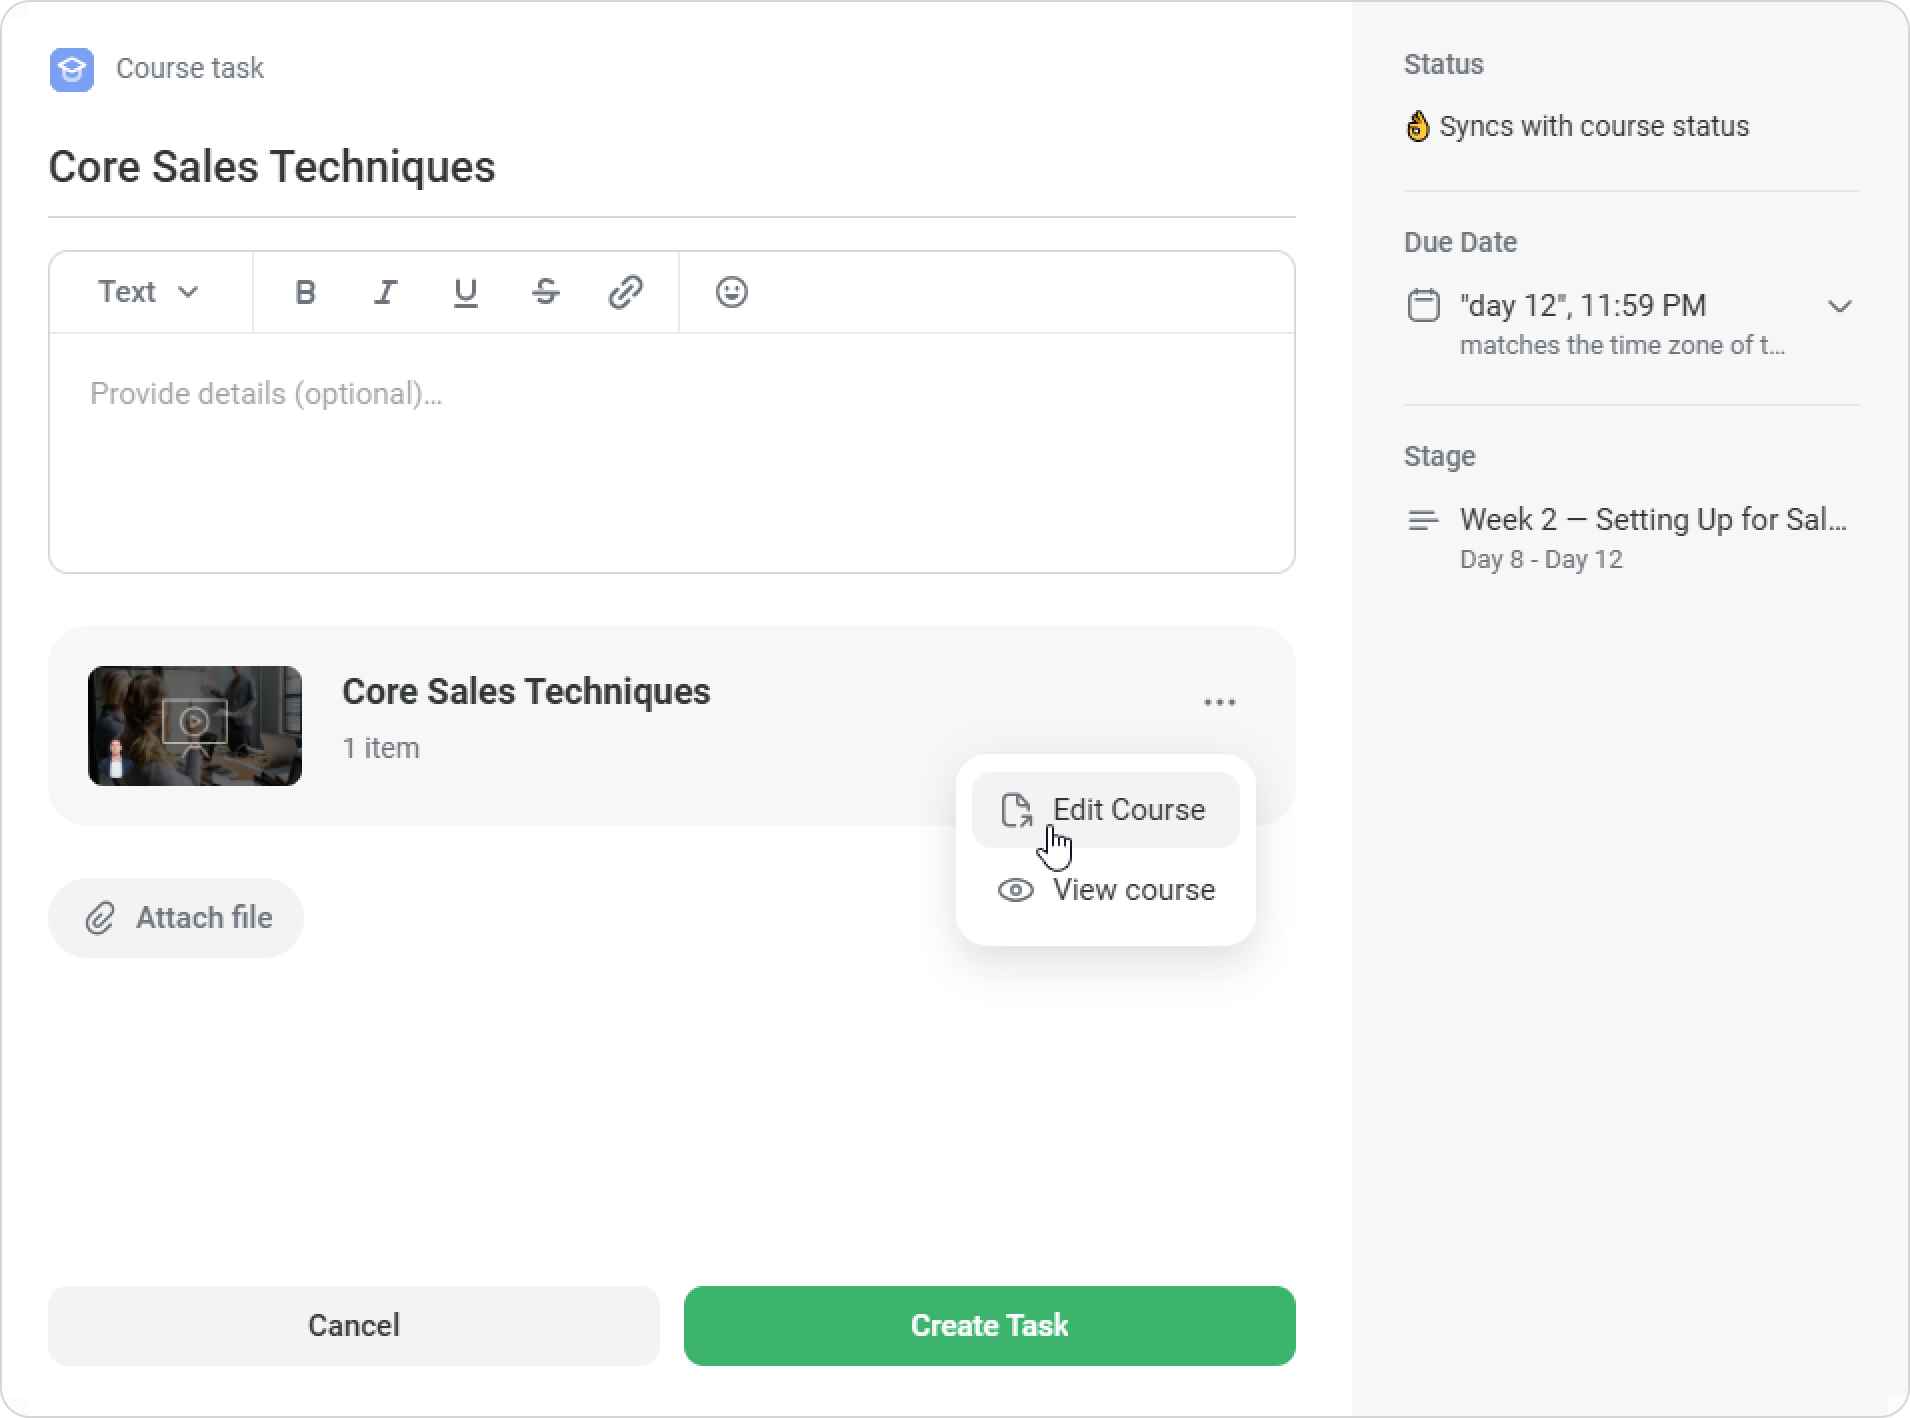Click the Attach file button
1910x1418 pixels.
[176, 918]
